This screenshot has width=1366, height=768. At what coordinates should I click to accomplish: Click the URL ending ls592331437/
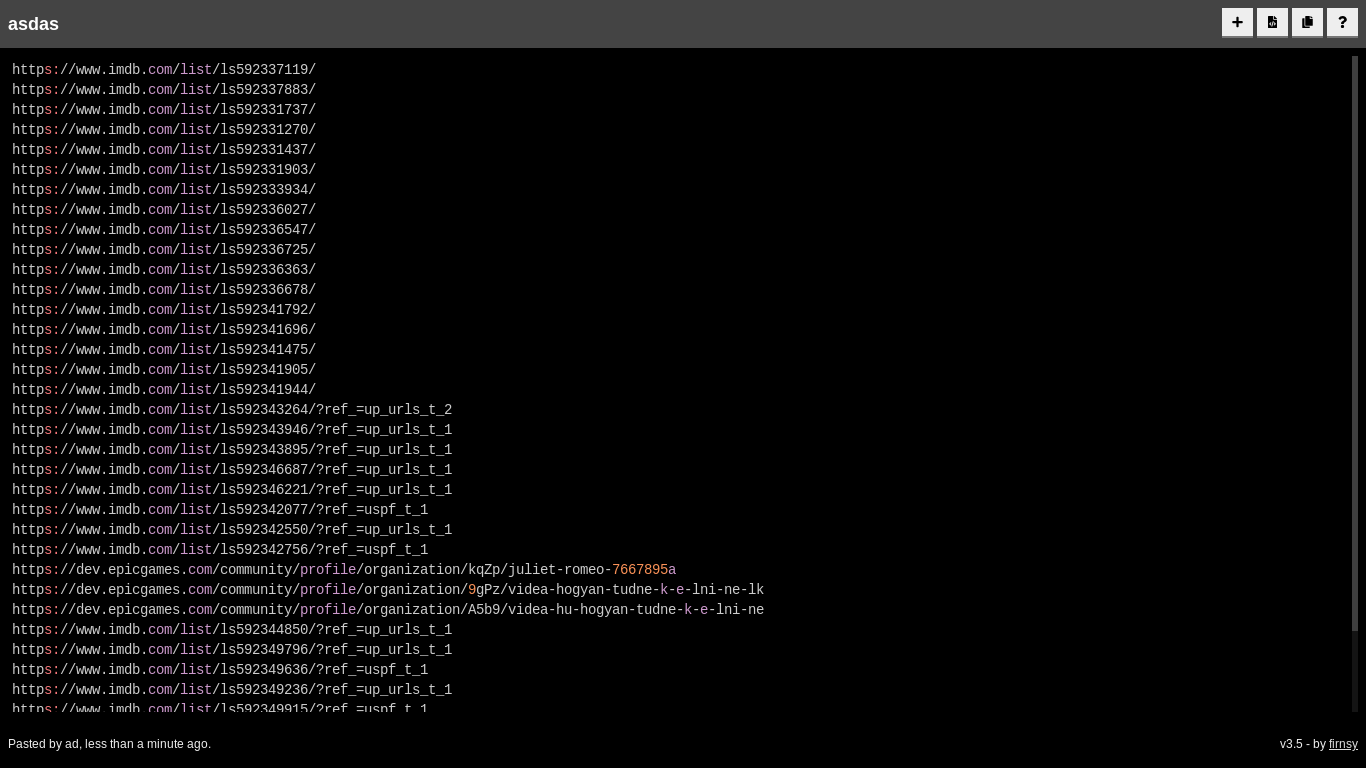tap(164, 150)
